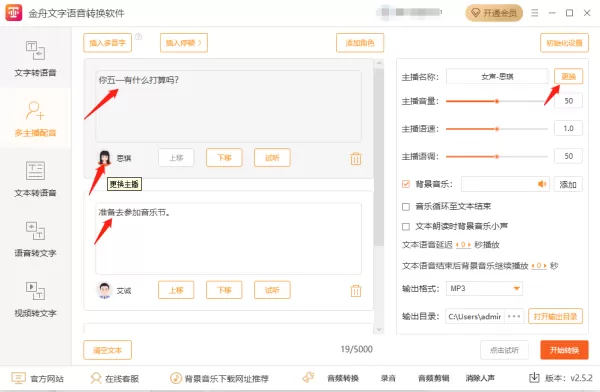This screenshot has width=600, height=392.
Task: Click the flame icon beside 音频转换
Action: click(309, 378)
